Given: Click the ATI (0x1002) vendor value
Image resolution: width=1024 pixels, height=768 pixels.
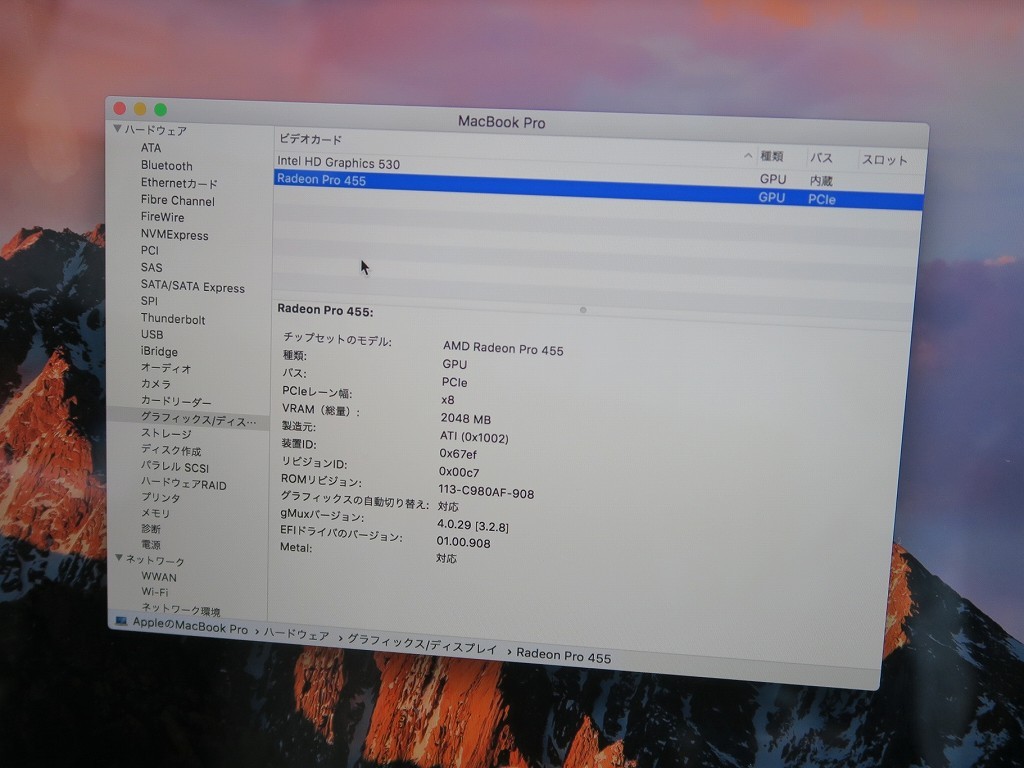Looking at the screenshot, I should coord(474,437).
